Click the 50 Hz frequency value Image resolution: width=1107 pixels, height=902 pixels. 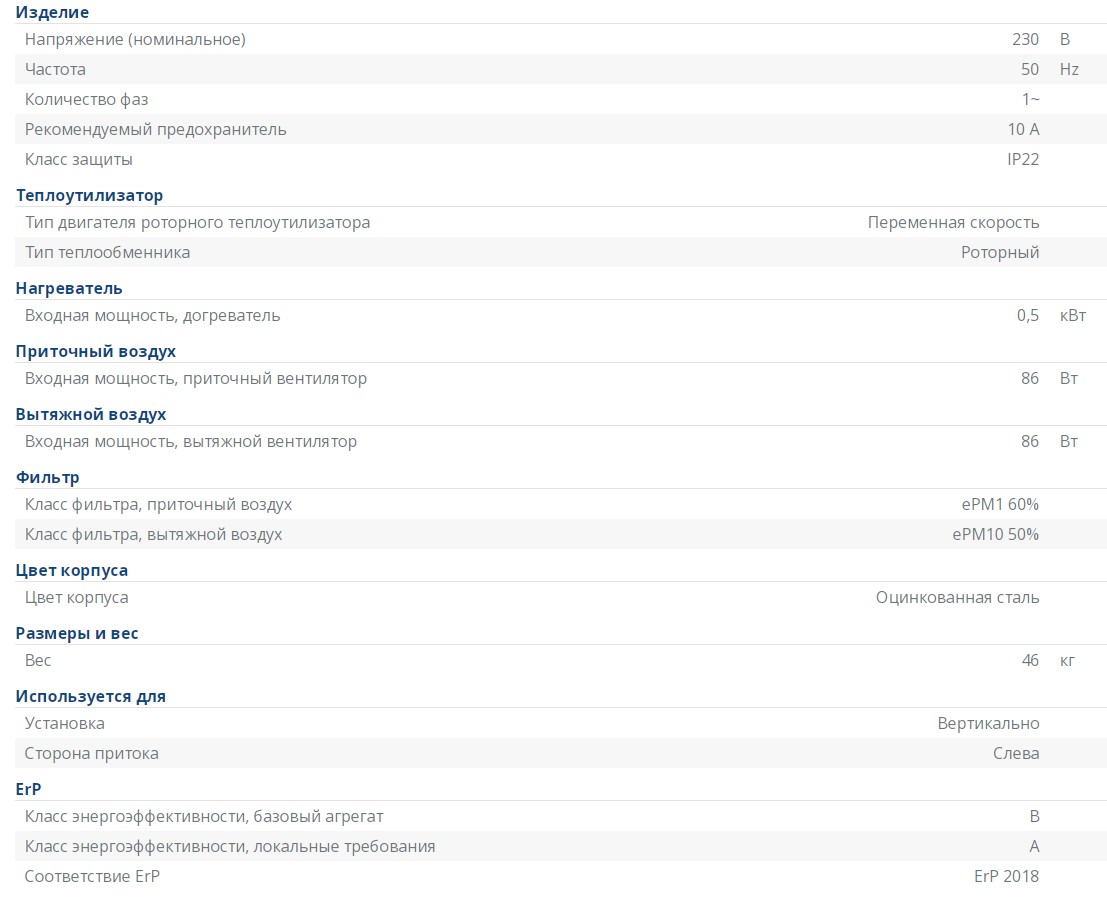tap(1049, 69)
